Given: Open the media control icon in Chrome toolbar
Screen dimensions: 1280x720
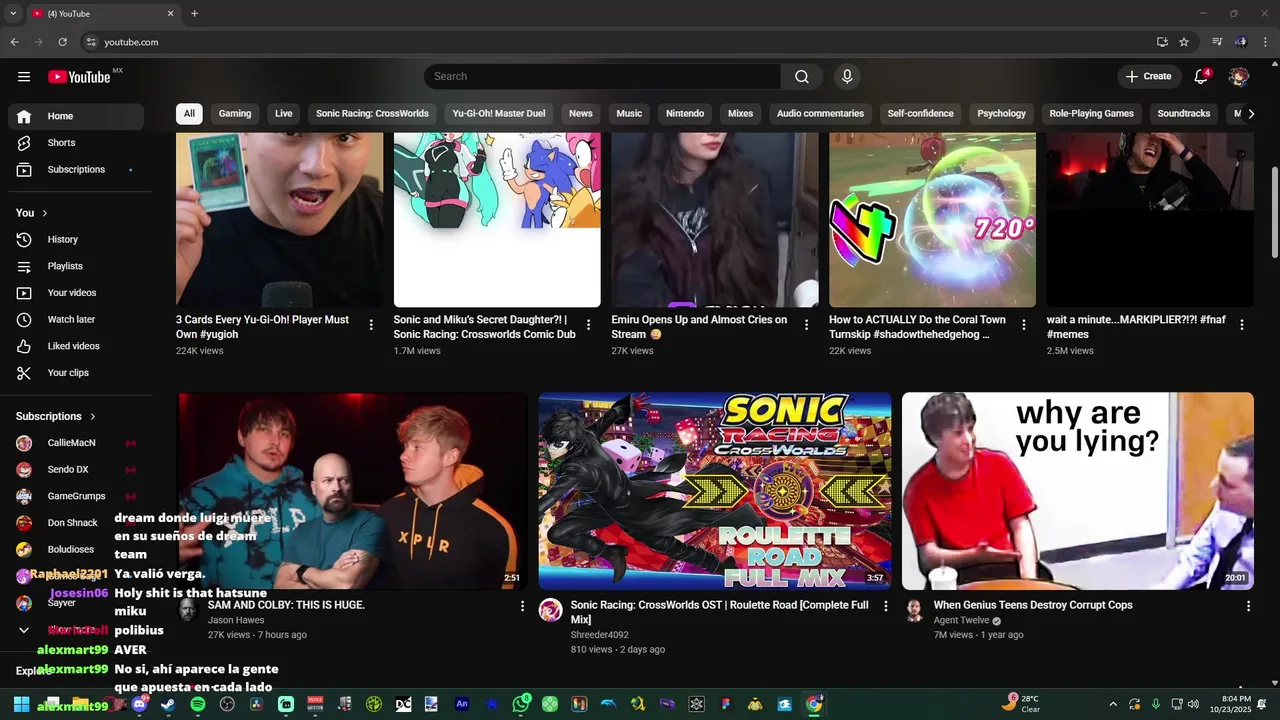Looking at the screenshot, I should (1217, 42).
